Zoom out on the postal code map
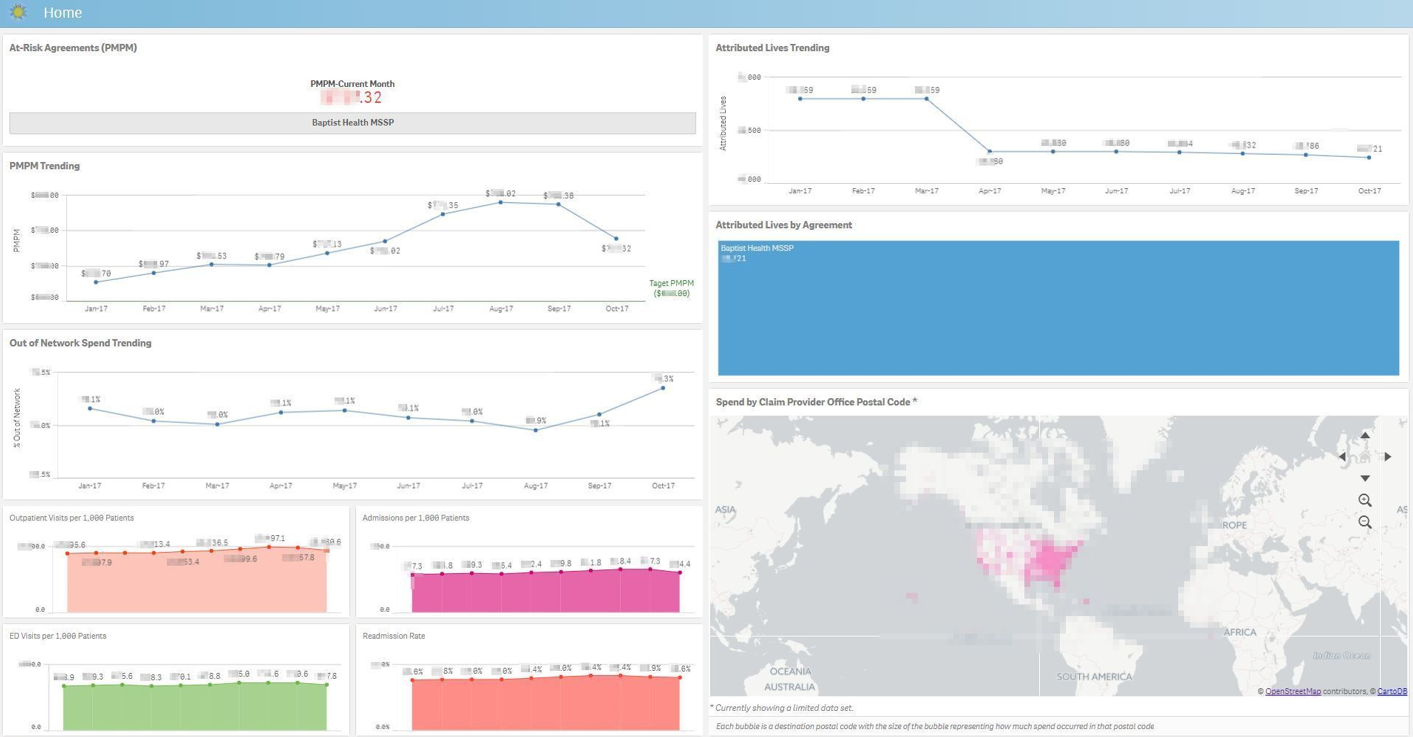This screenshot has width=1413, height=737. [1364, 522]
